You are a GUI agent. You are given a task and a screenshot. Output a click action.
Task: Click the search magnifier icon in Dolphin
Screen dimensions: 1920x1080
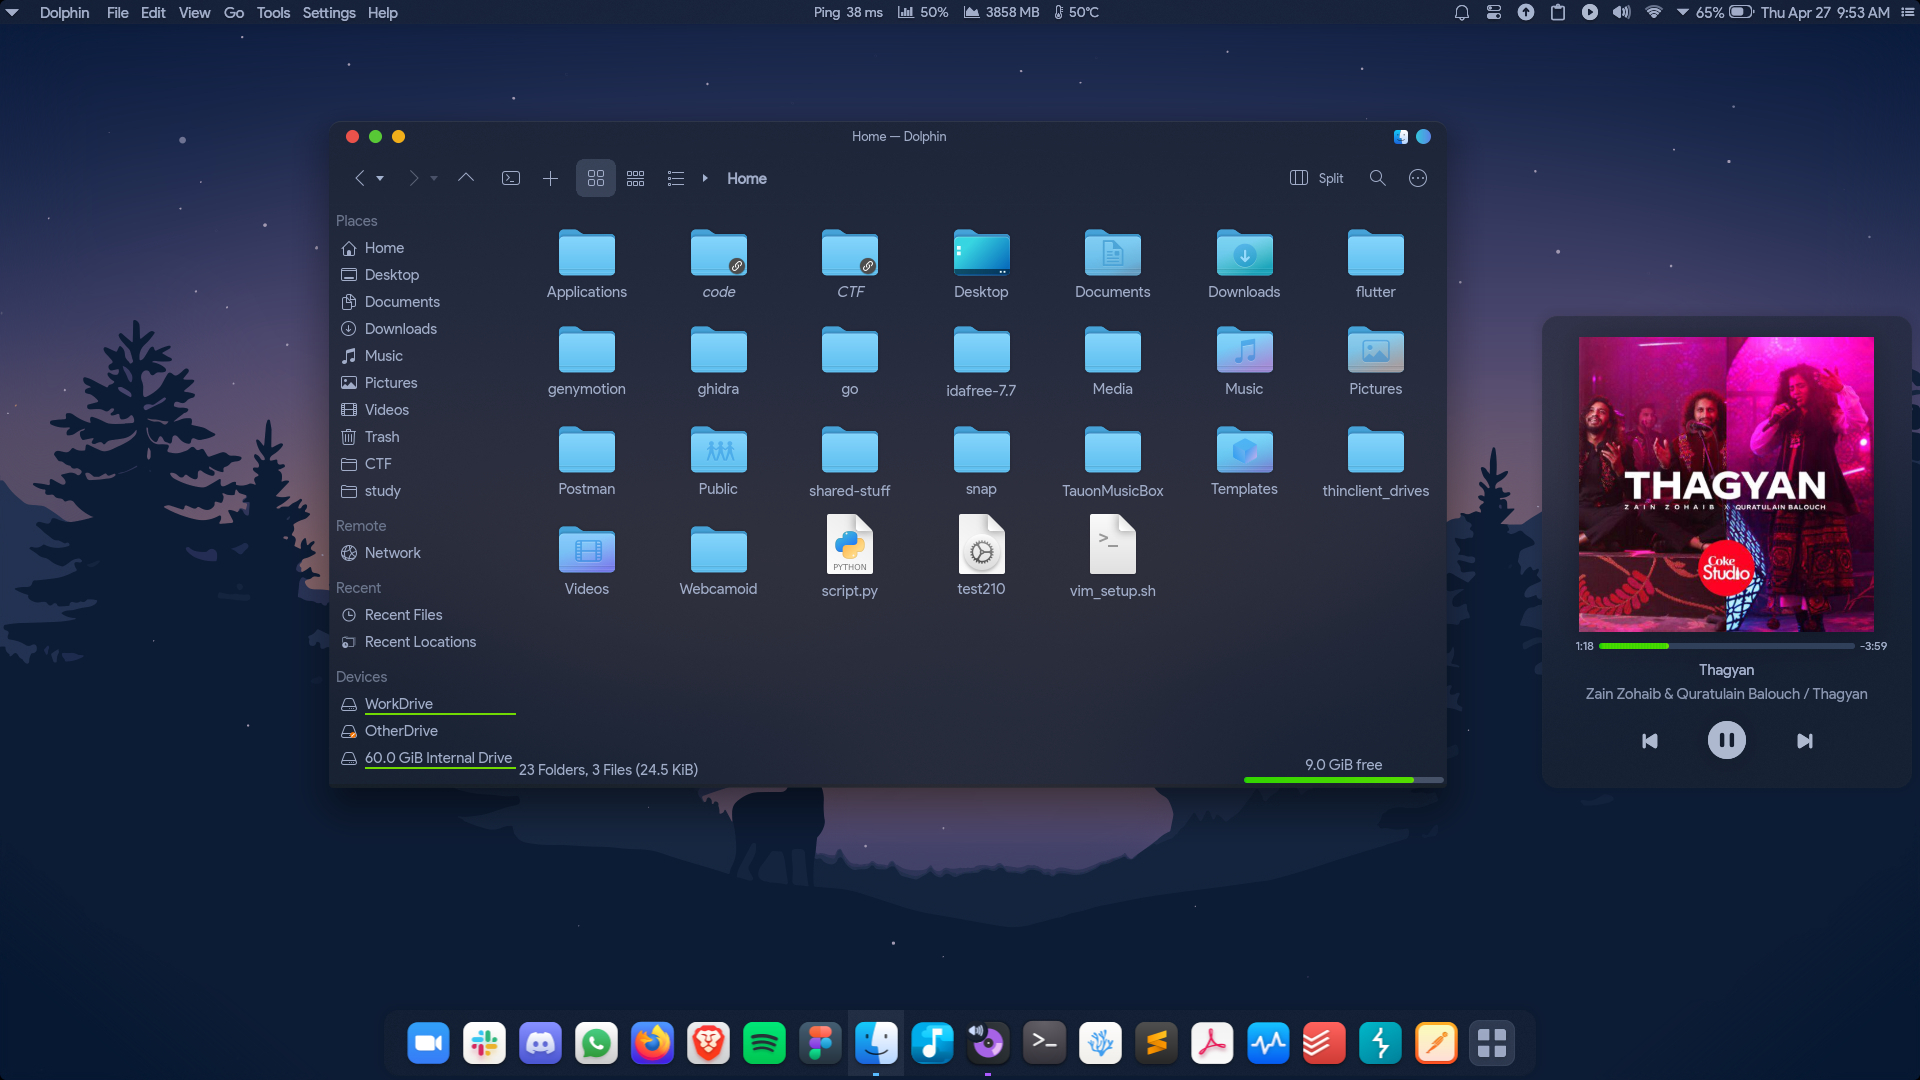[x=1377, y=178]
